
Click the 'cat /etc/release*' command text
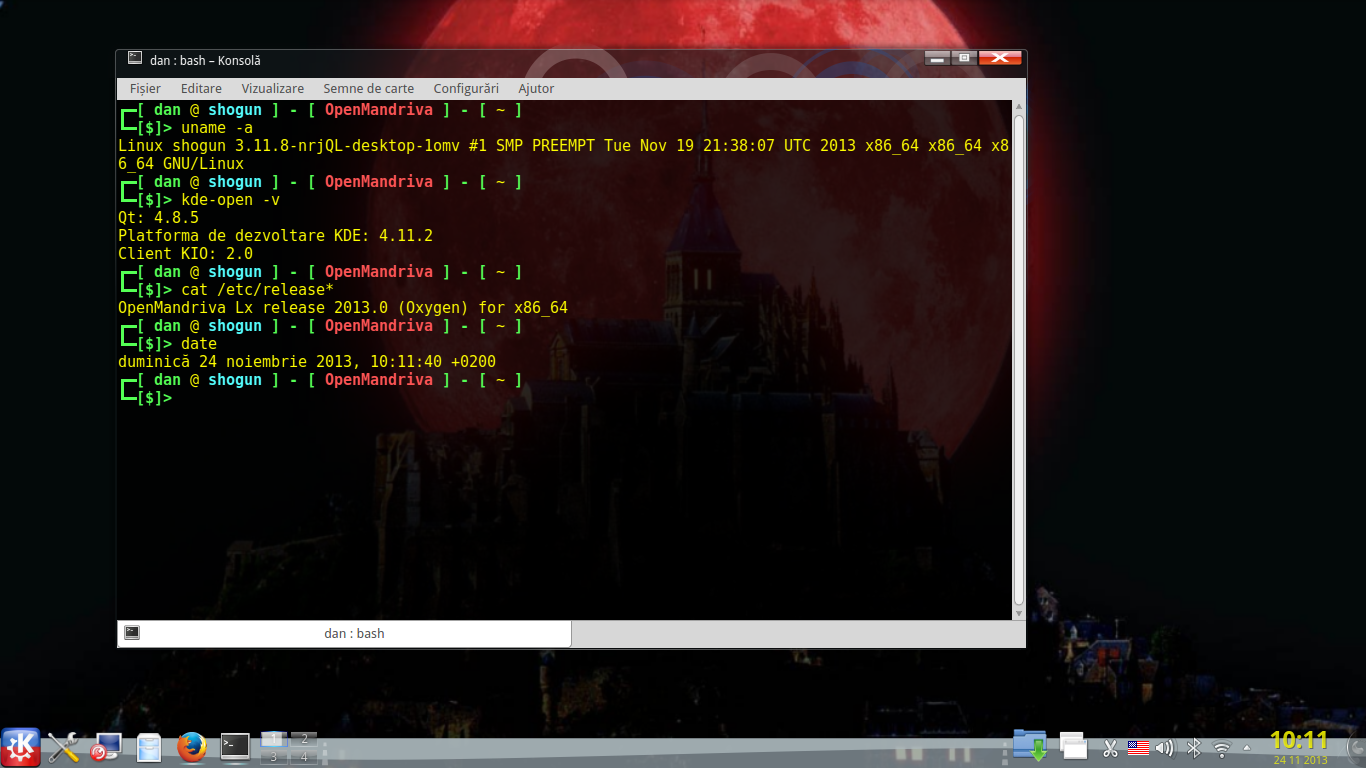tap(258, 290)
